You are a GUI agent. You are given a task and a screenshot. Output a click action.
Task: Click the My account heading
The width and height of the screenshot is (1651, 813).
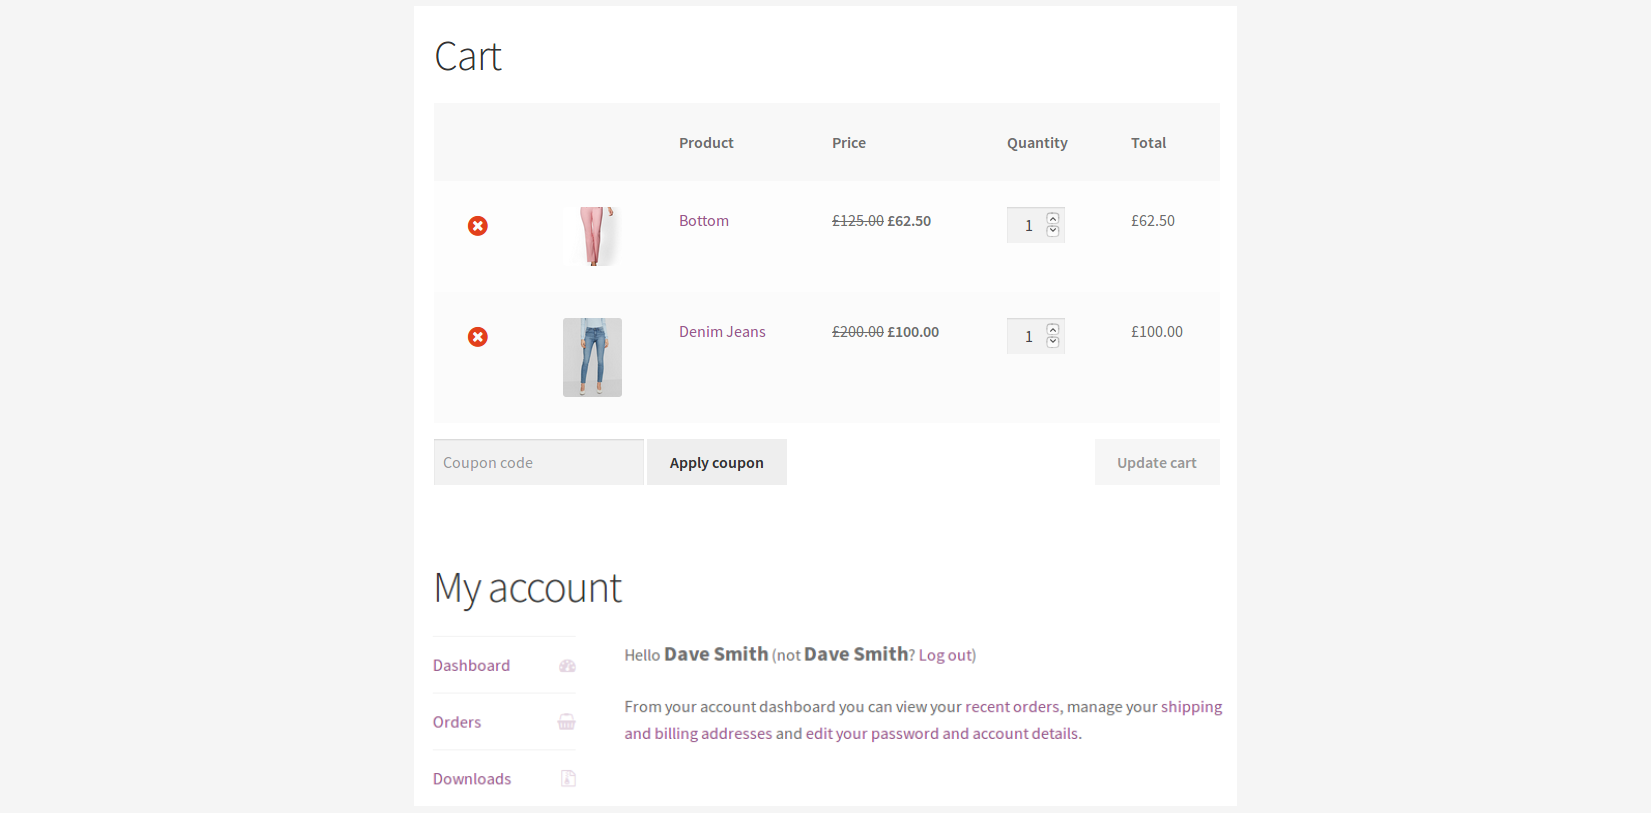click(x=528, y=588)
